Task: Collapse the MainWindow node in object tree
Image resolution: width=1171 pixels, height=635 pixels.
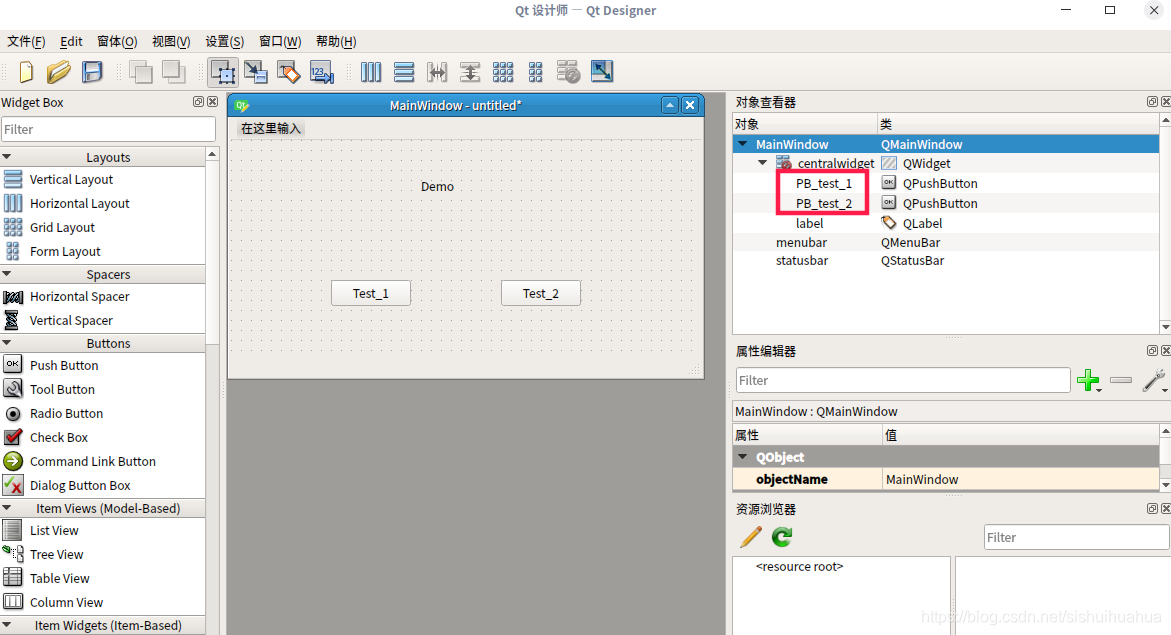Action: pos(742,144)
